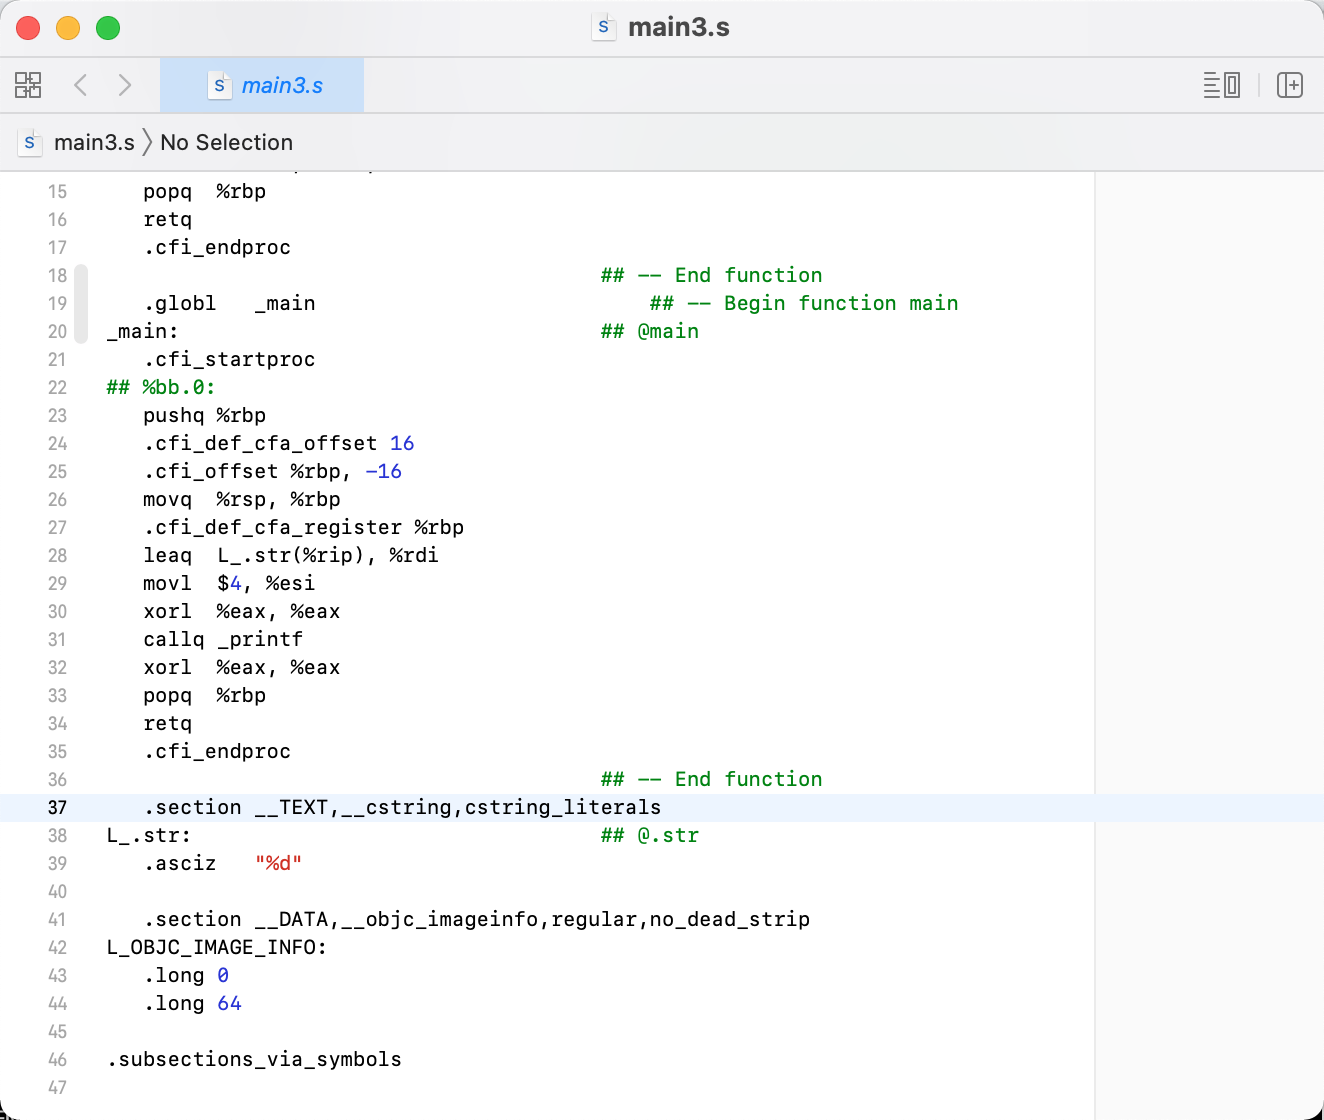The image size is (1324, 1120).
Task: Click the '.subsections_via_symbols' directive
Action: [254, 1059]
